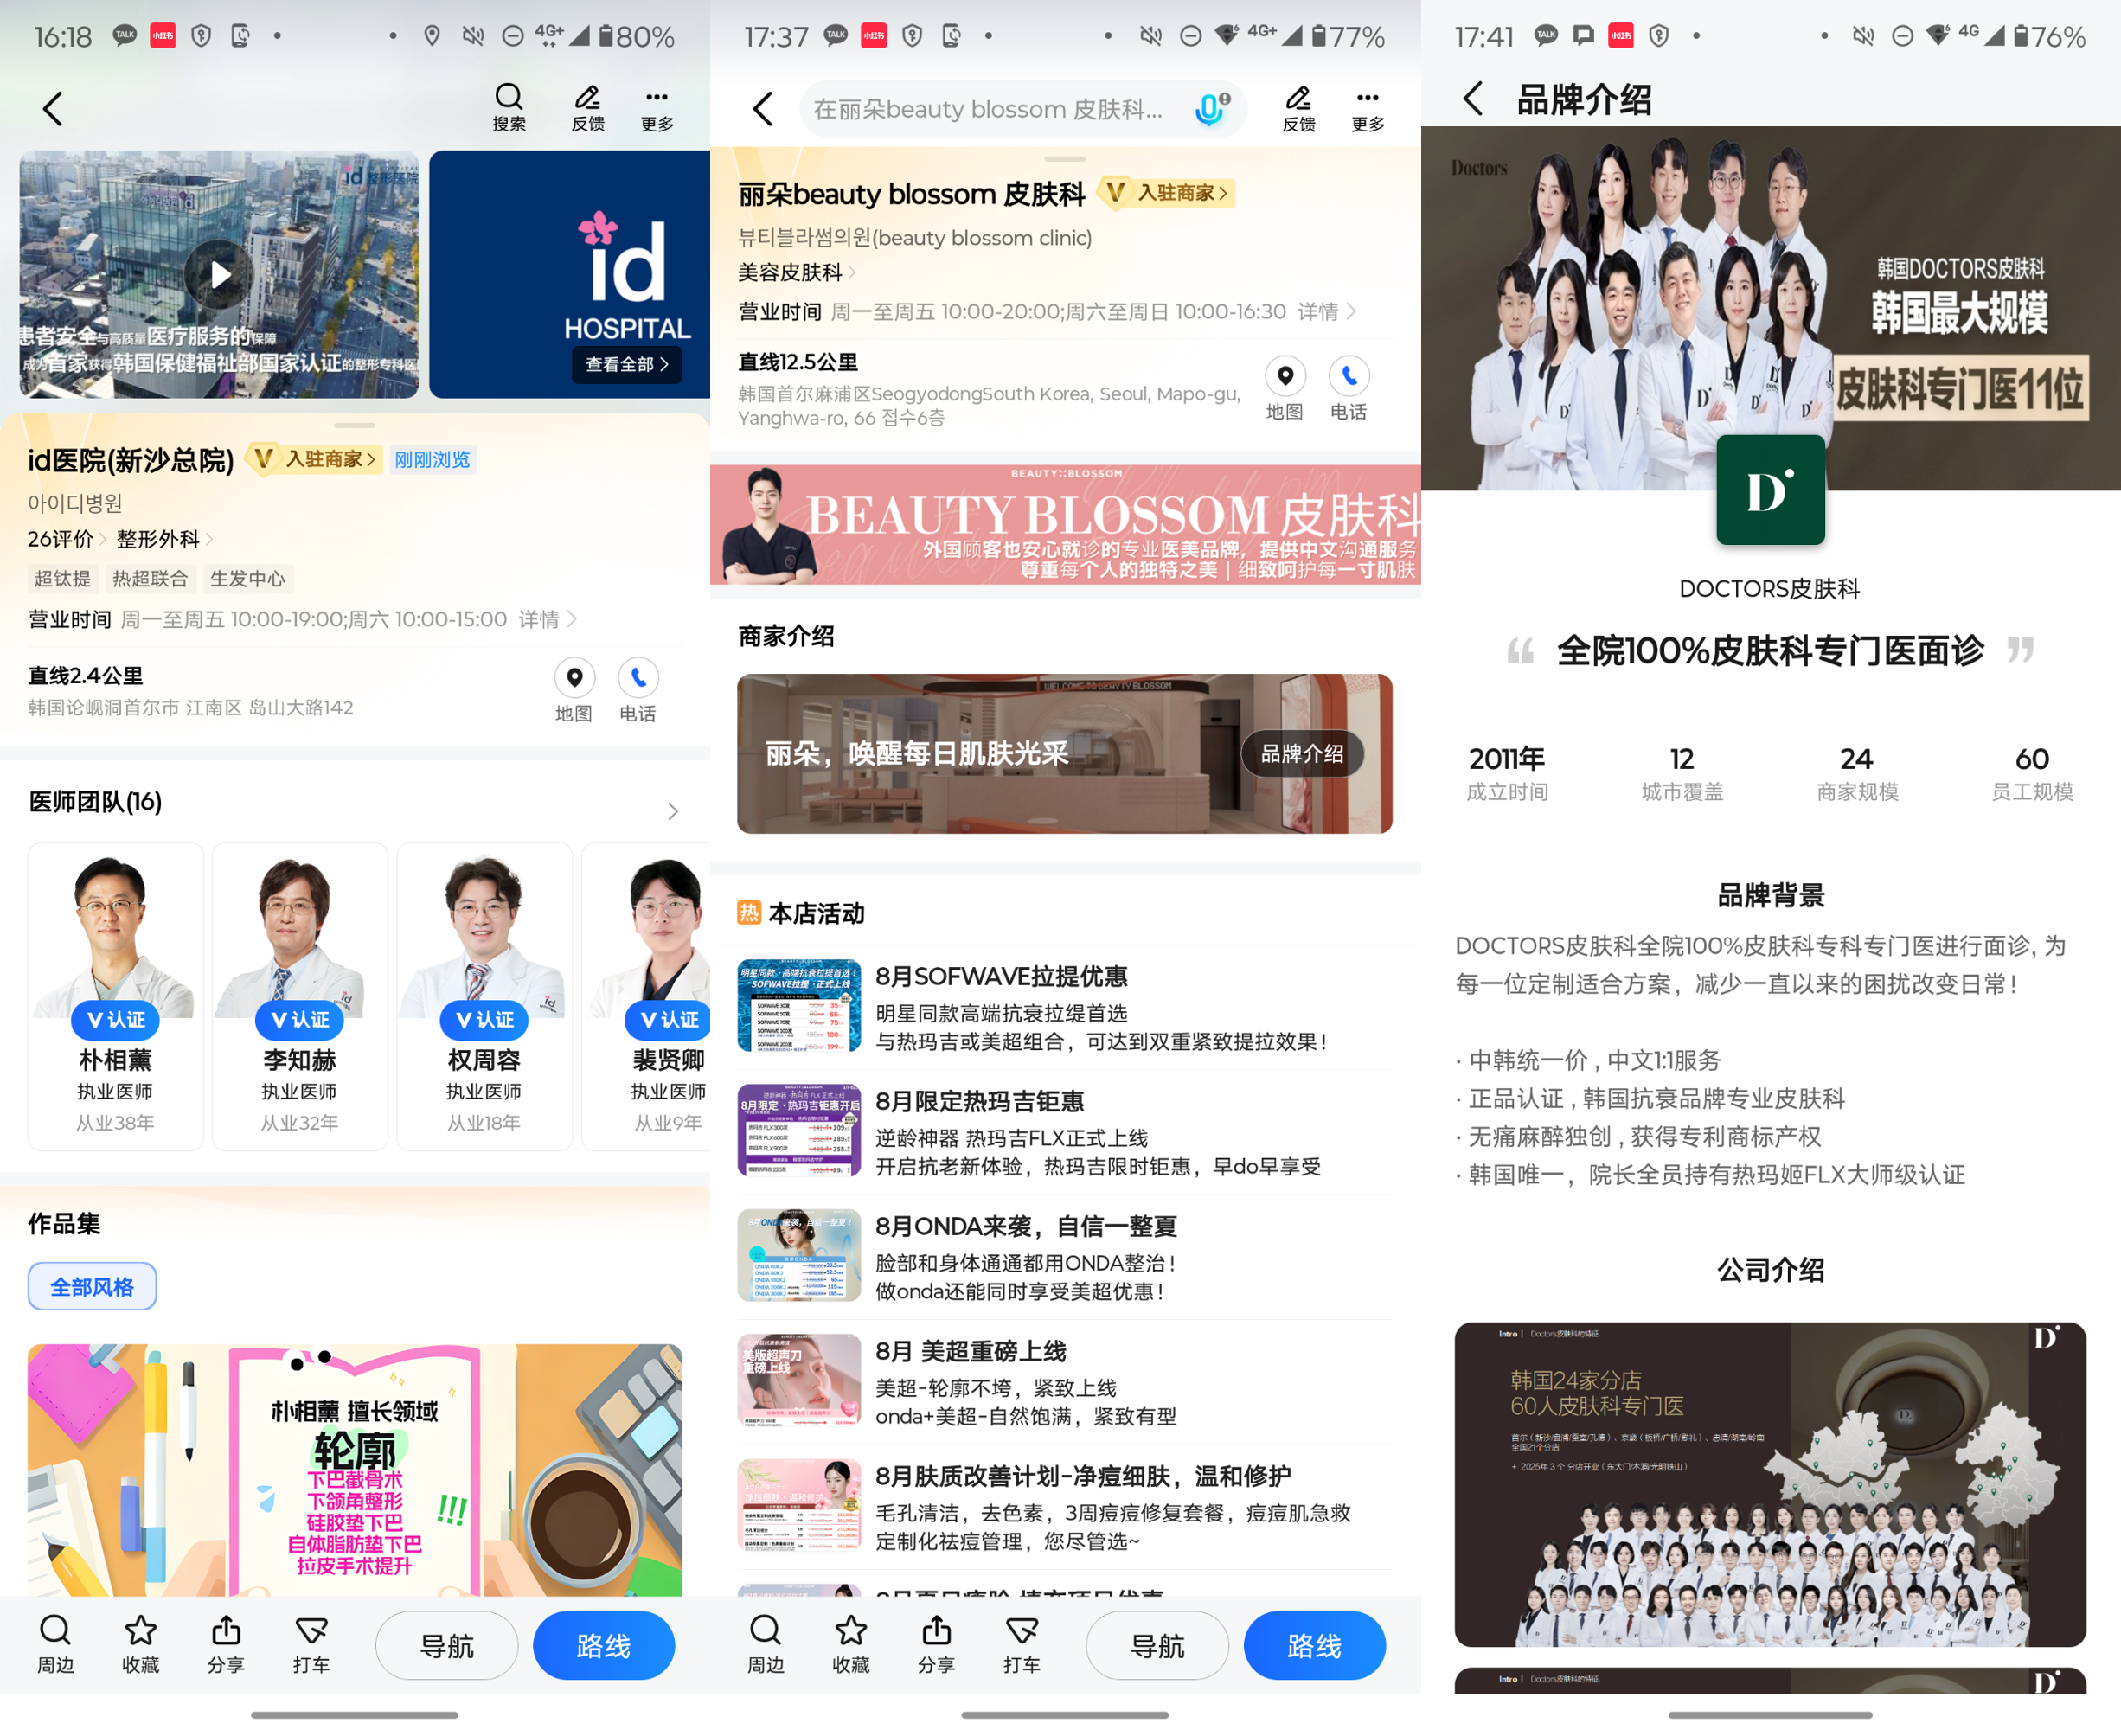Open 8月肤质改善计划-净痘细肤 activity
This screenshot has height=1736, width=2121.
[x=1065, y=1507]
